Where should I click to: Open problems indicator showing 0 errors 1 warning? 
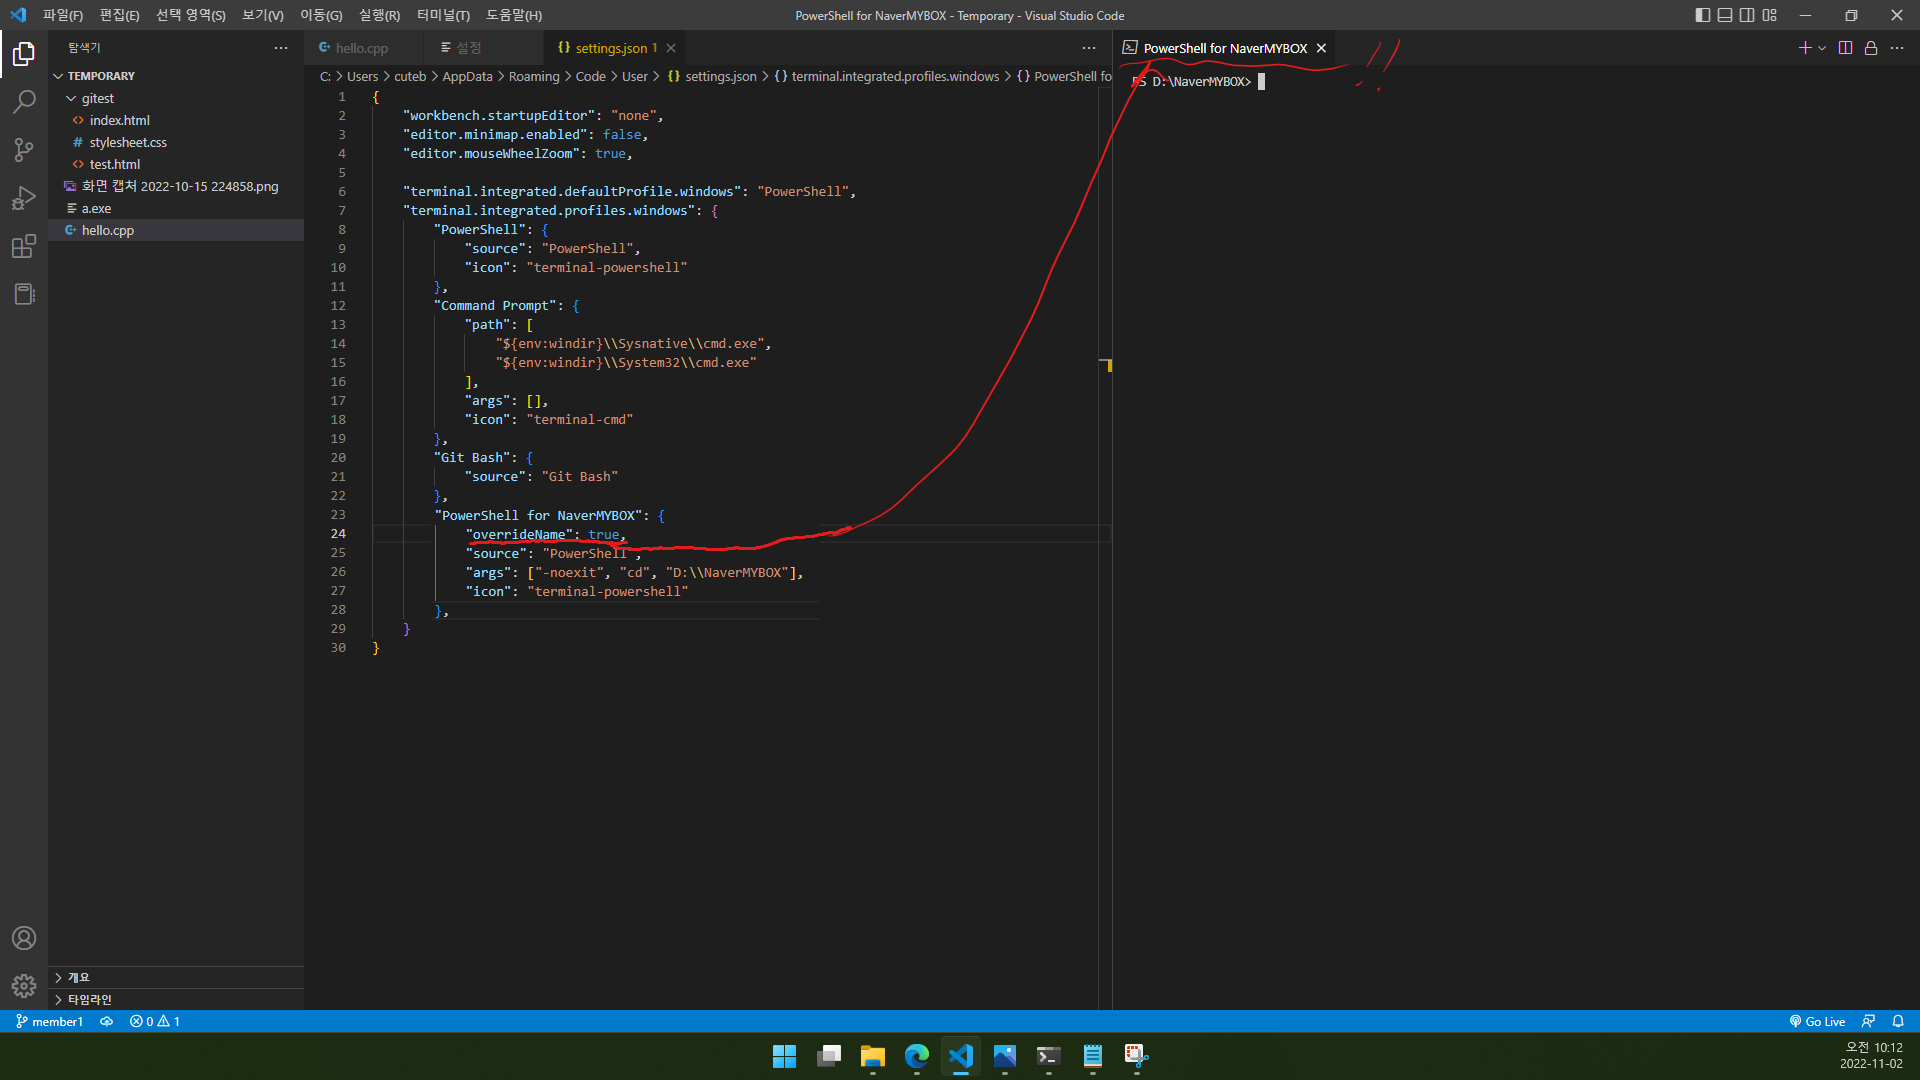(155, 1021)
